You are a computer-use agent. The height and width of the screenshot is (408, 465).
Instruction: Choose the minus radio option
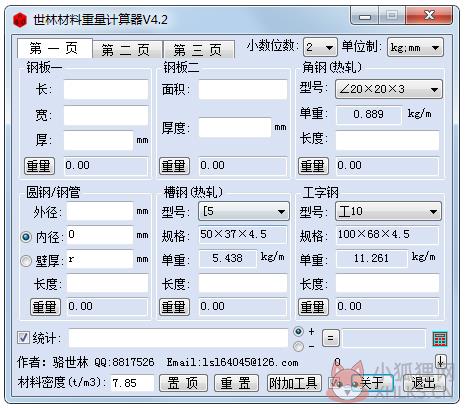pyautogui.click(x=298, y=346)
